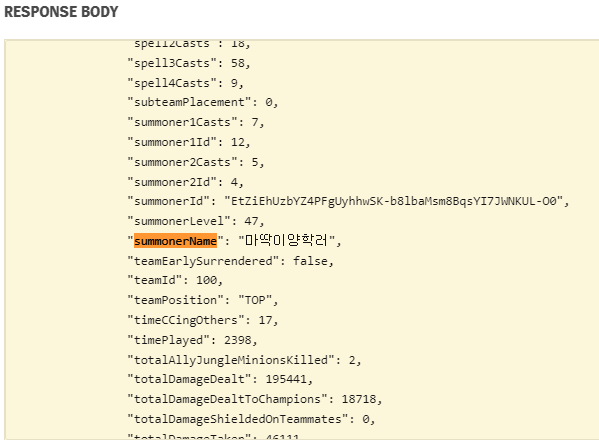Select the "summoner2Id": 4 line
Image resolution: width=599 pixels, height=440 pixels.
tap(185, 182)
